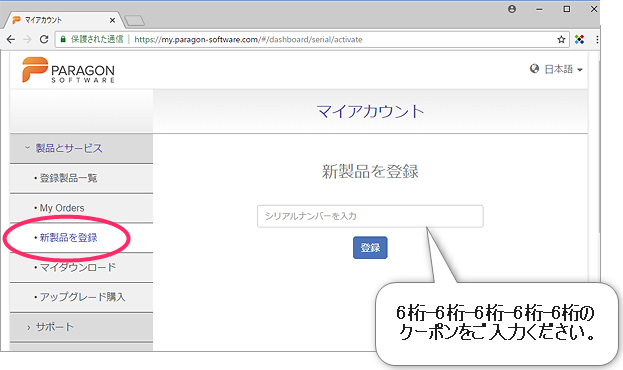
Task: Click the マイアカウント page heading
Action: pos(370,112)
